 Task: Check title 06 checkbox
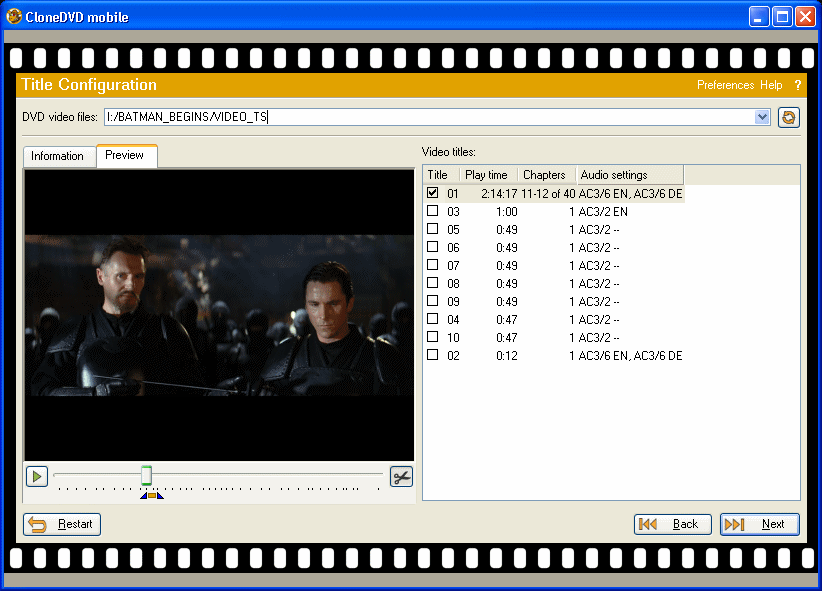pyautogui.click(x=432, y=247)
